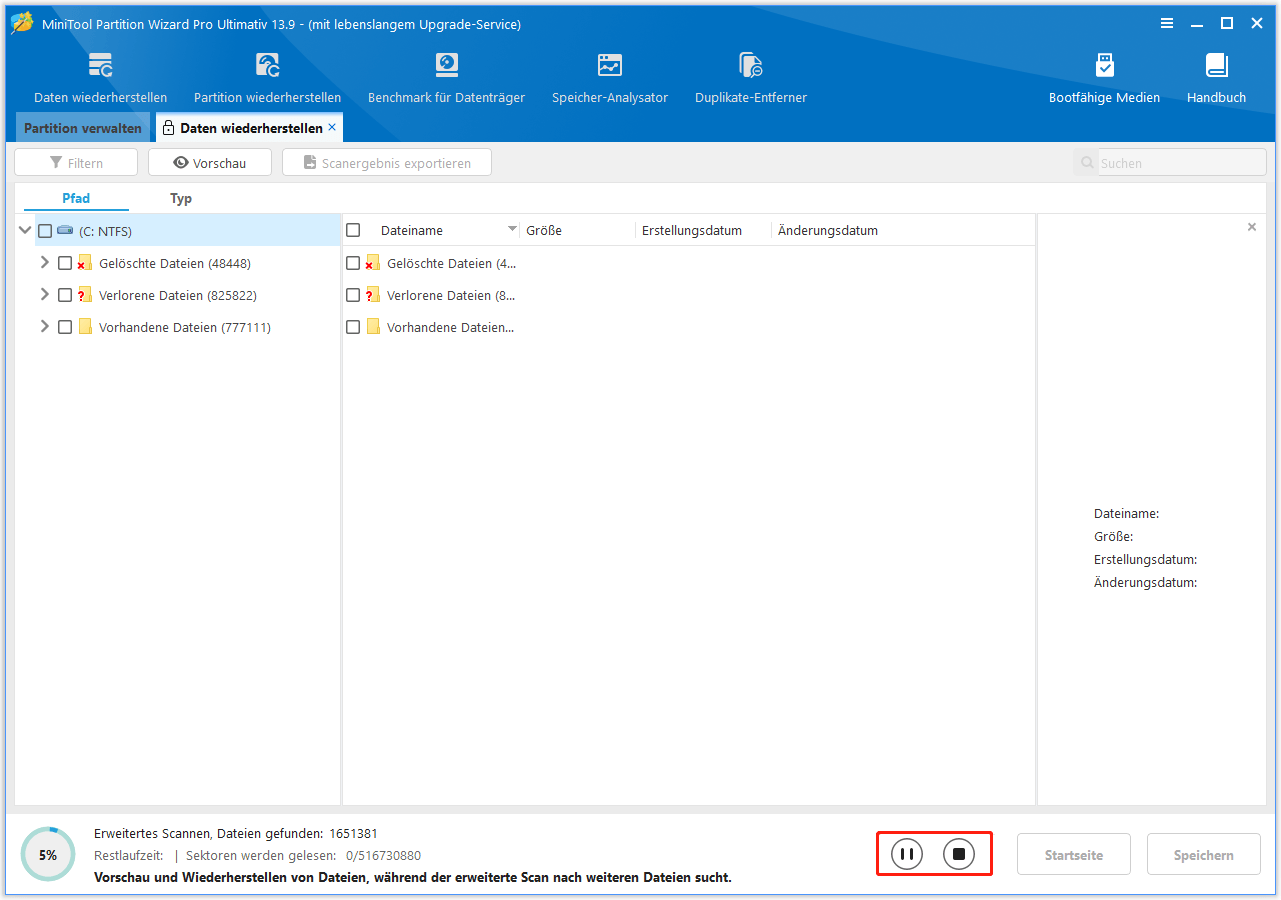Click Gelöschte Dateien folder icon in file list

[x=373, y=263]
